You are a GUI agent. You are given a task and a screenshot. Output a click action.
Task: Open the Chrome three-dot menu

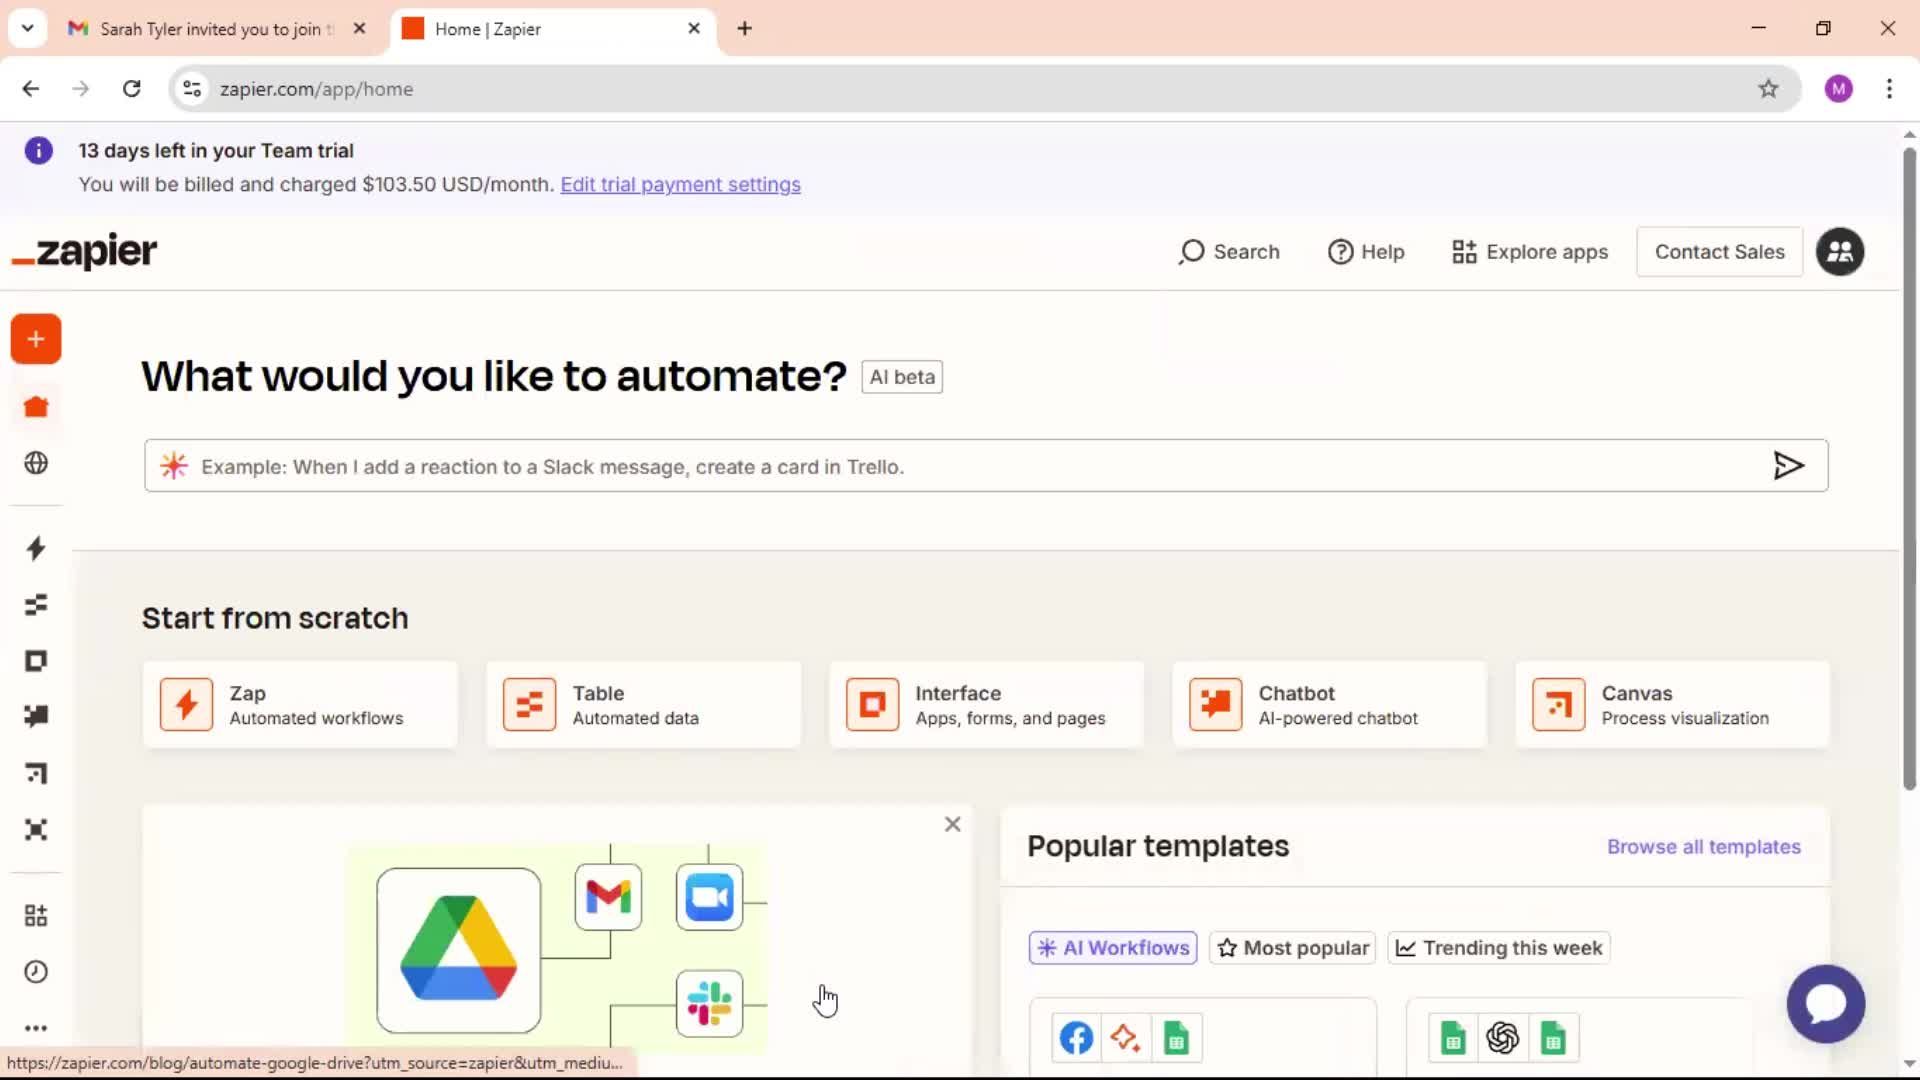pos(1889,89)
